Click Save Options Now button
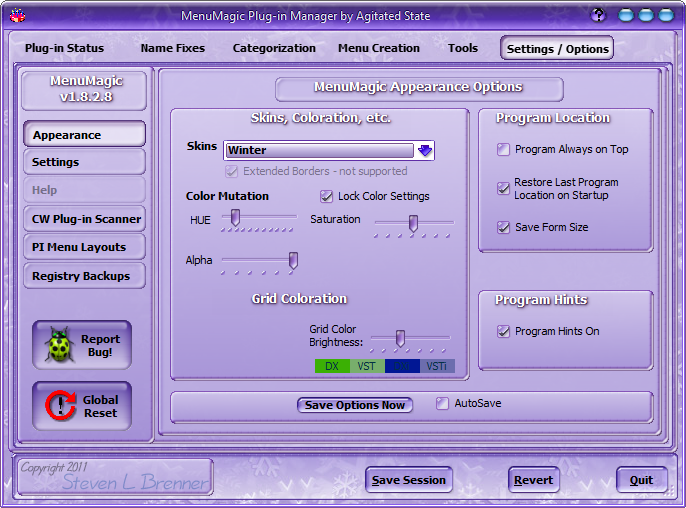This screenshot has width=686, height=508. click(355, 405)
